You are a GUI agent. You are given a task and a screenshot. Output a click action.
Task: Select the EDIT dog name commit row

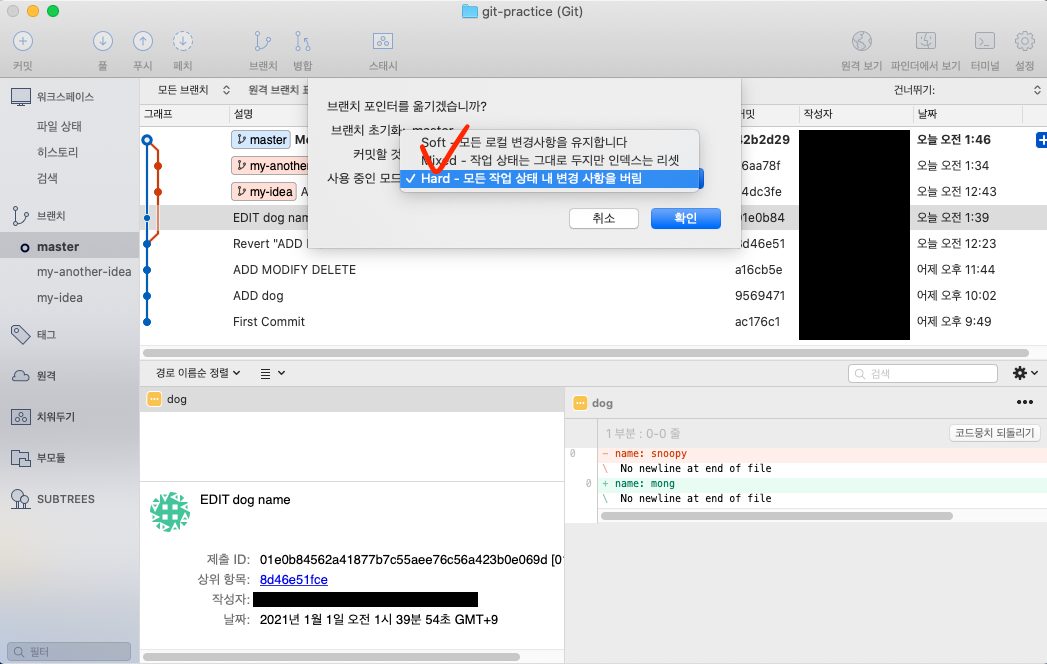point(593,218)
